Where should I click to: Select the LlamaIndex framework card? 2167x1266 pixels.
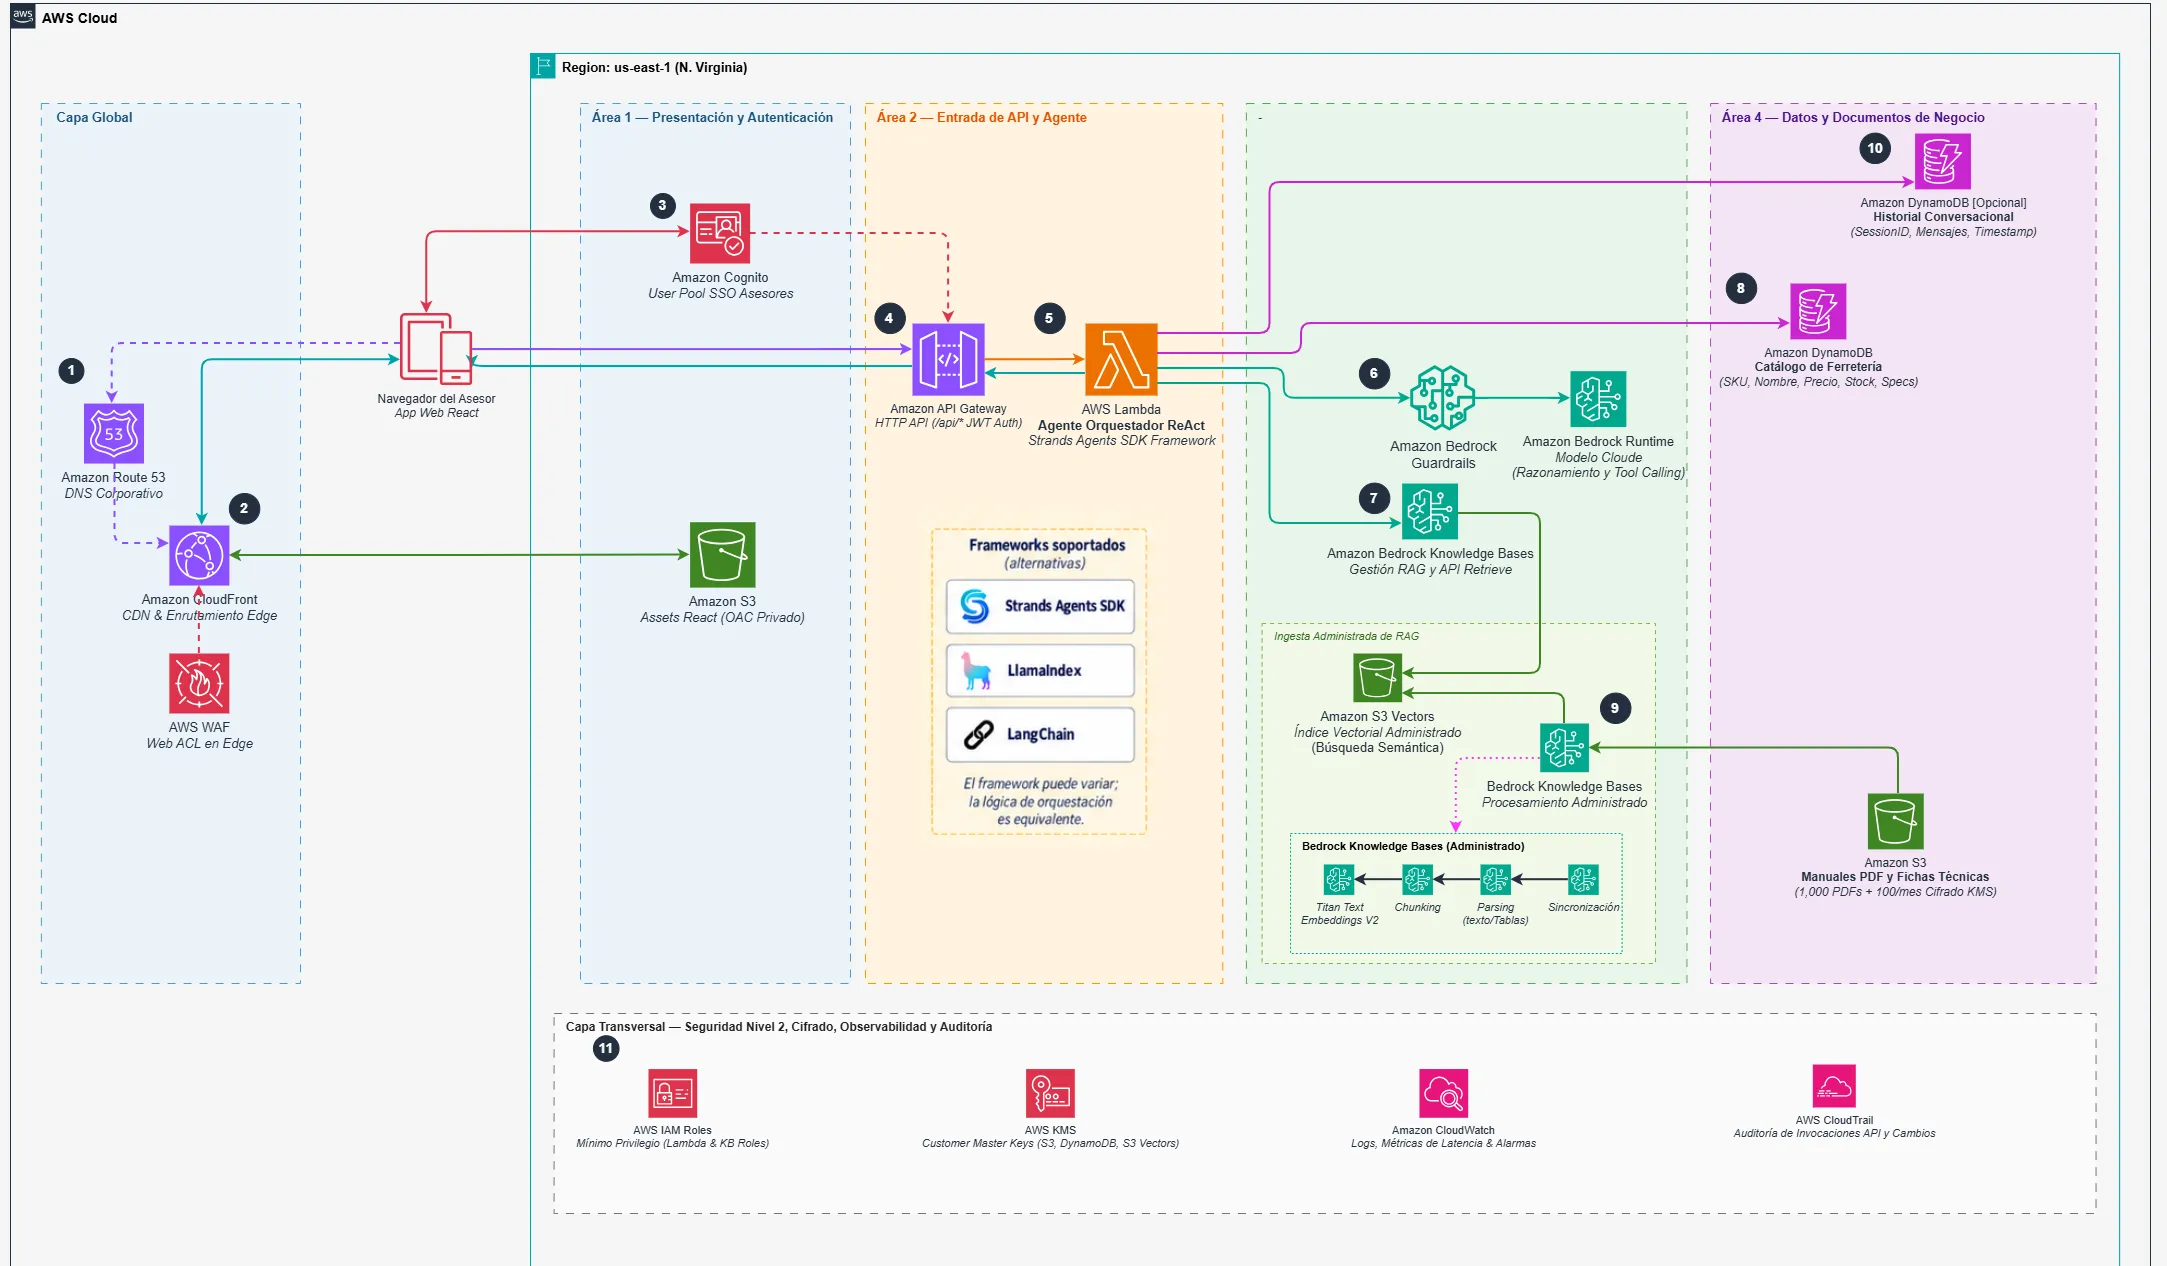tap(1040, 670)
